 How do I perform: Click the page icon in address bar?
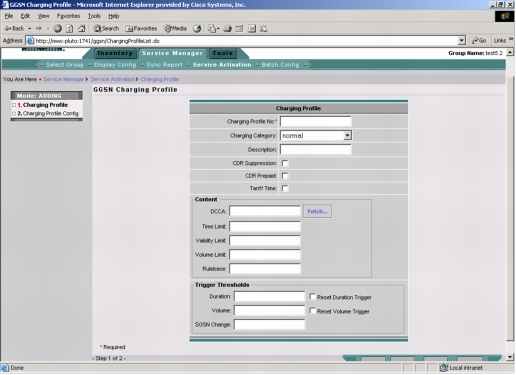coord(30,41)
